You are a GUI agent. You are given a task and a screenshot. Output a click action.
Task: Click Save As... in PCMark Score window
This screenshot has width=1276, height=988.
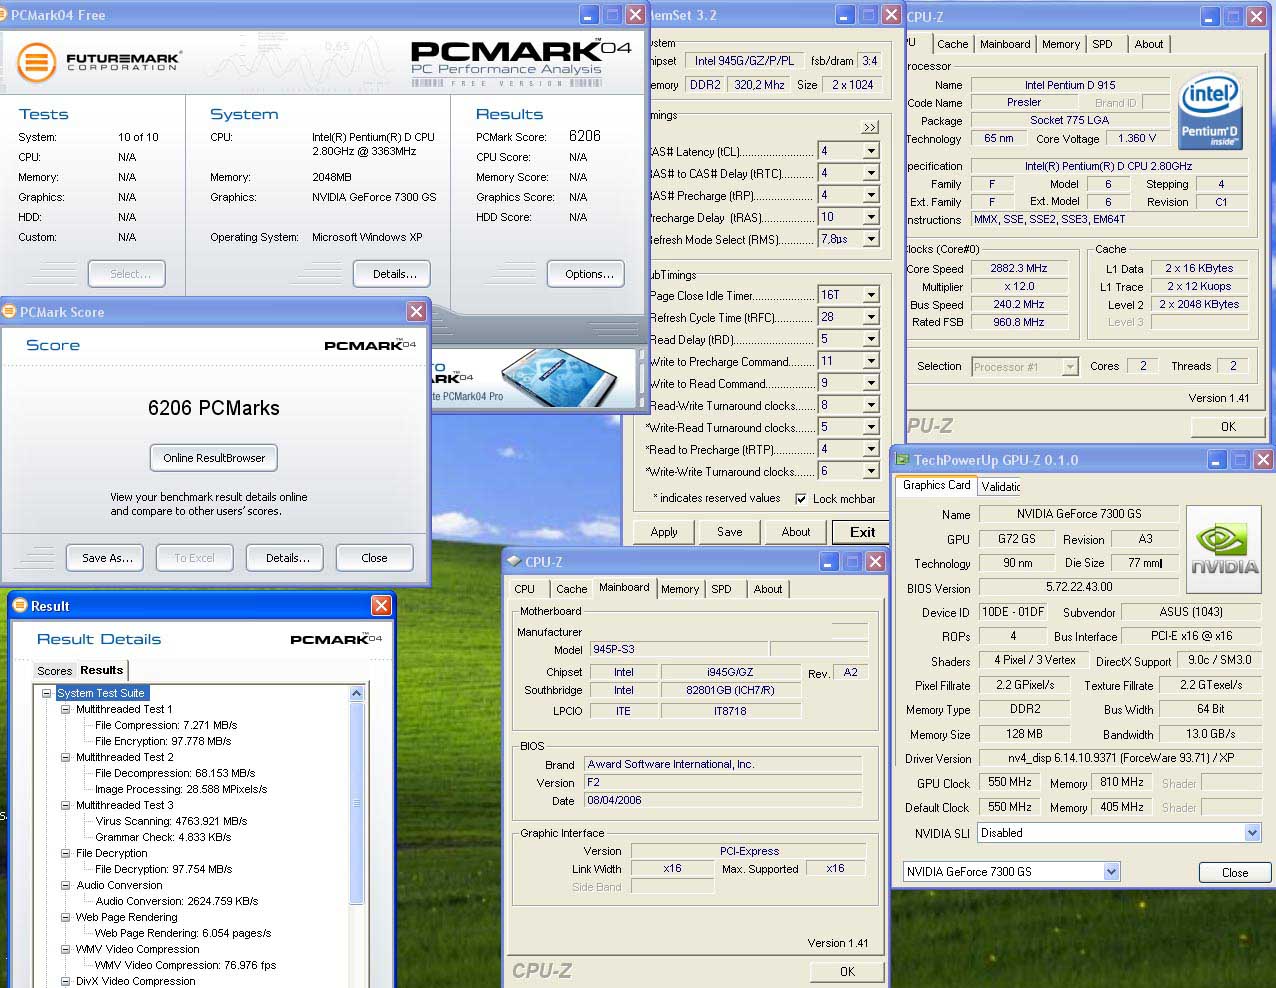click(x=107, y=558)
